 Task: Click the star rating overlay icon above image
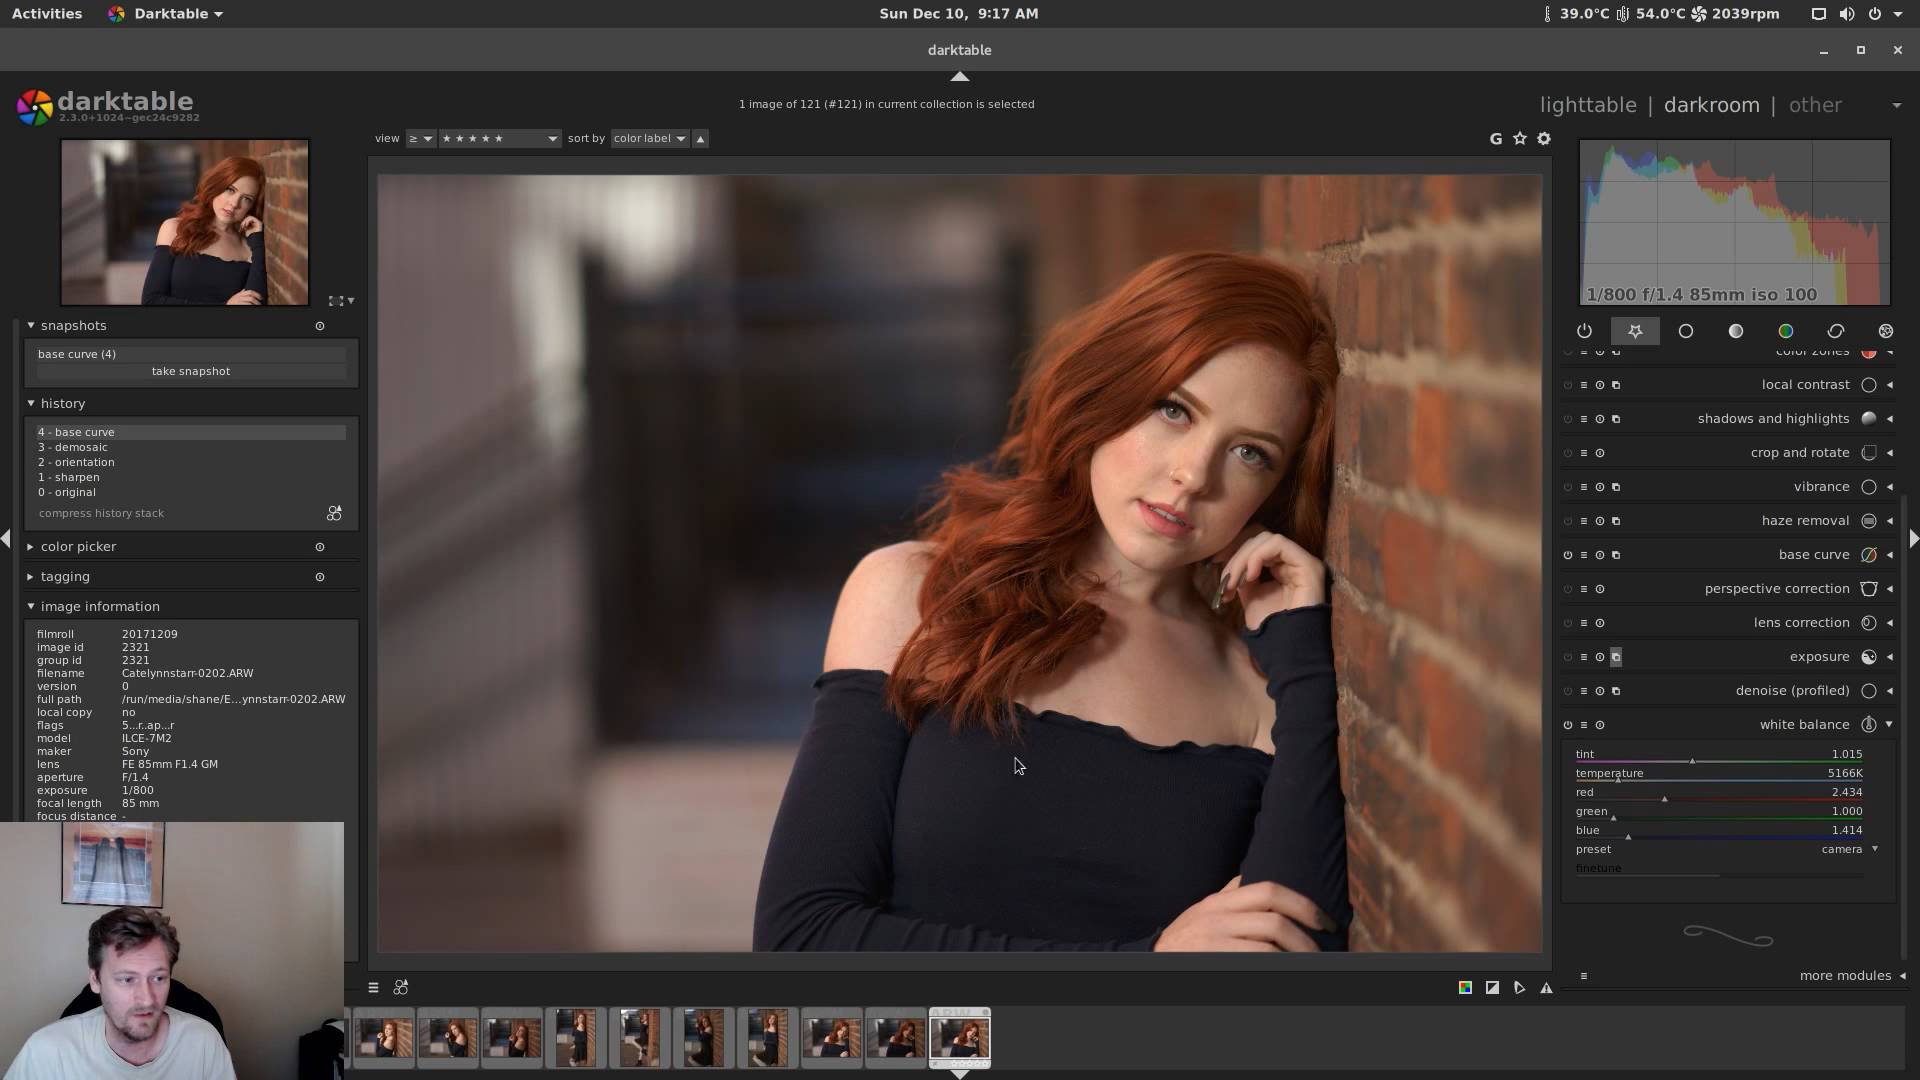[1520, 139]
